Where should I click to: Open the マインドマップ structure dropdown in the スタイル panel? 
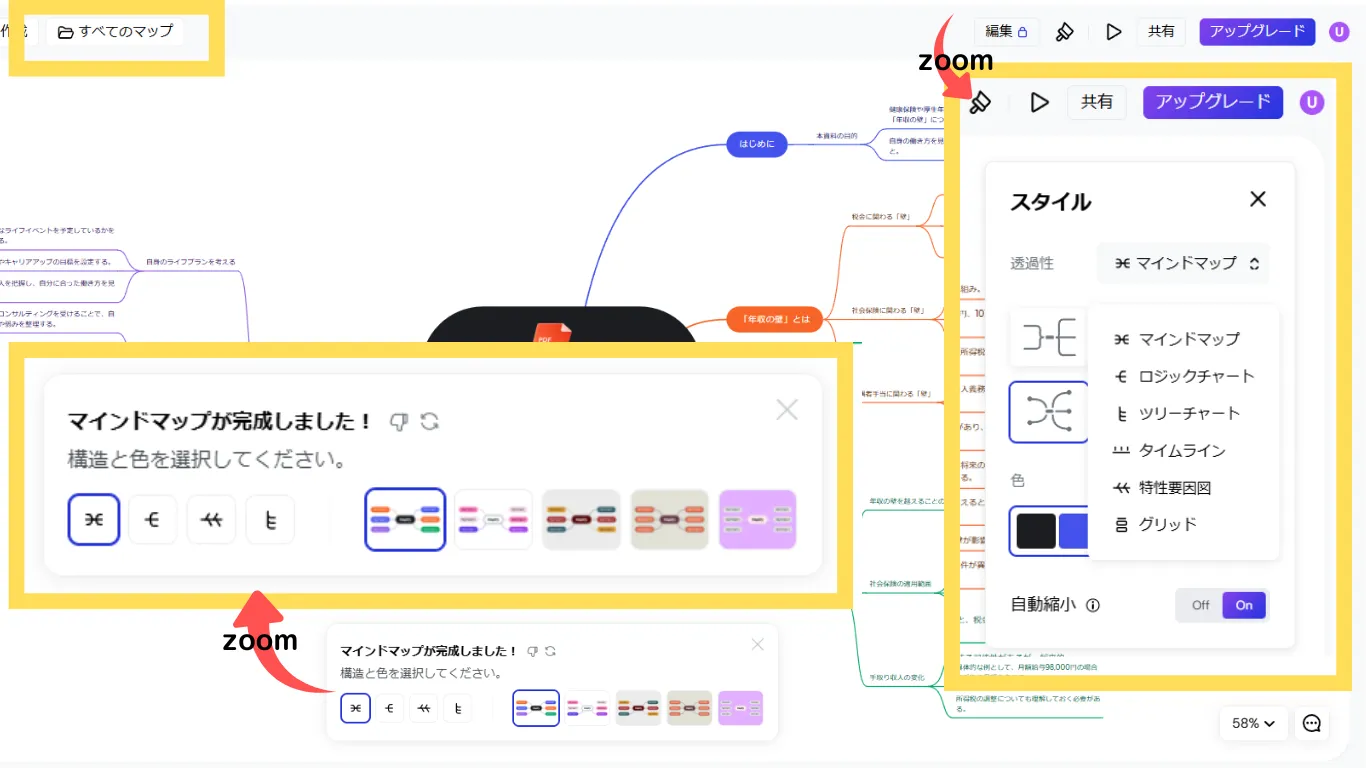point(1183,263)
